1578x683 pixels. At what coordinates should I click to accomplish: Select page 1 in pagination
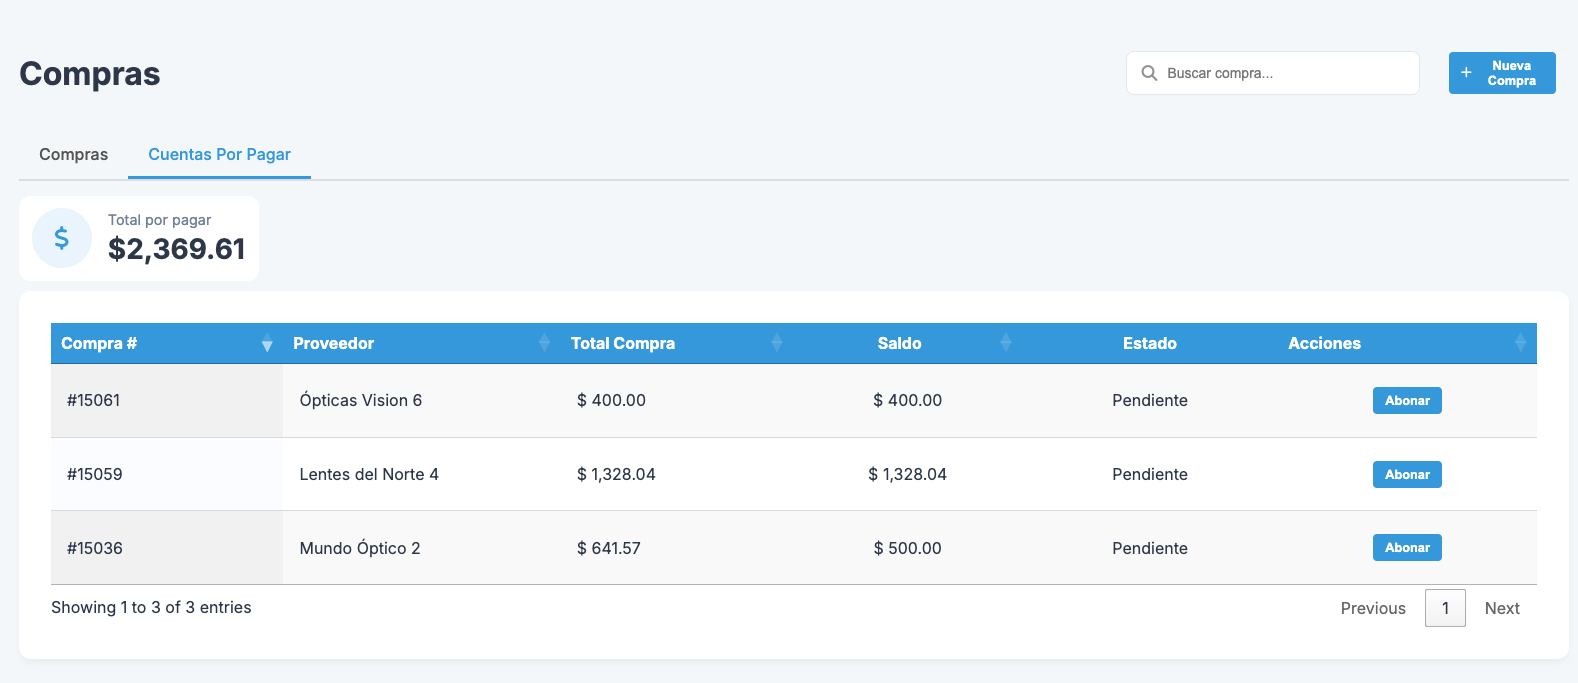point(1445,608)
